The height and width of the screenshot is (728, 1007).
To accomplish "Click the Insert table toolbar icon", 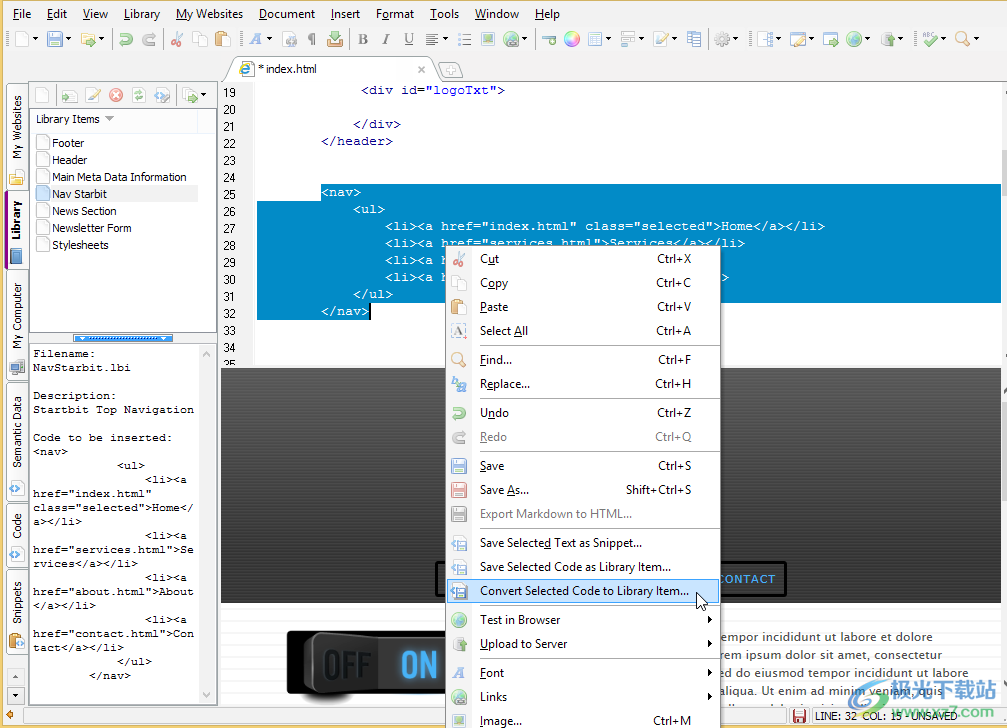I will 595,39.
